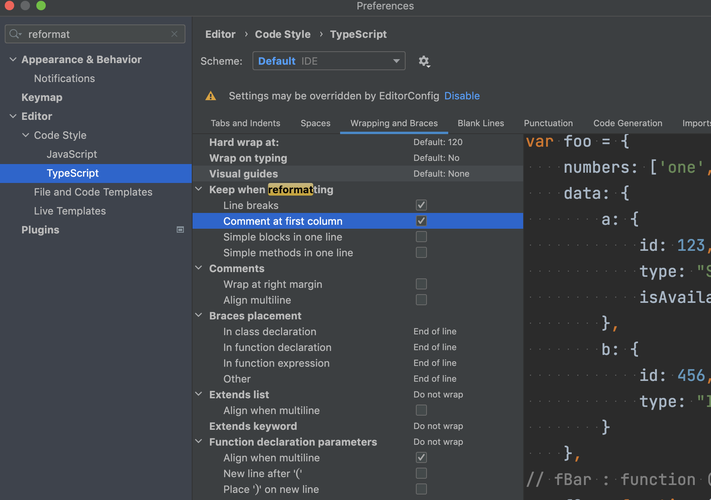Edit Visual guides value 'Default: None'
711x500 pixels.
[x=441, y=174]
